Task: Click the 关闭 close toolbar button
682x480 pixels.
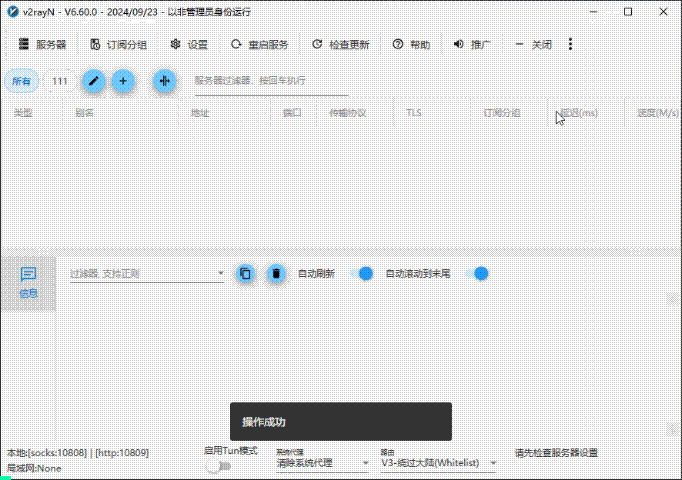Action: tap(533, 44)
